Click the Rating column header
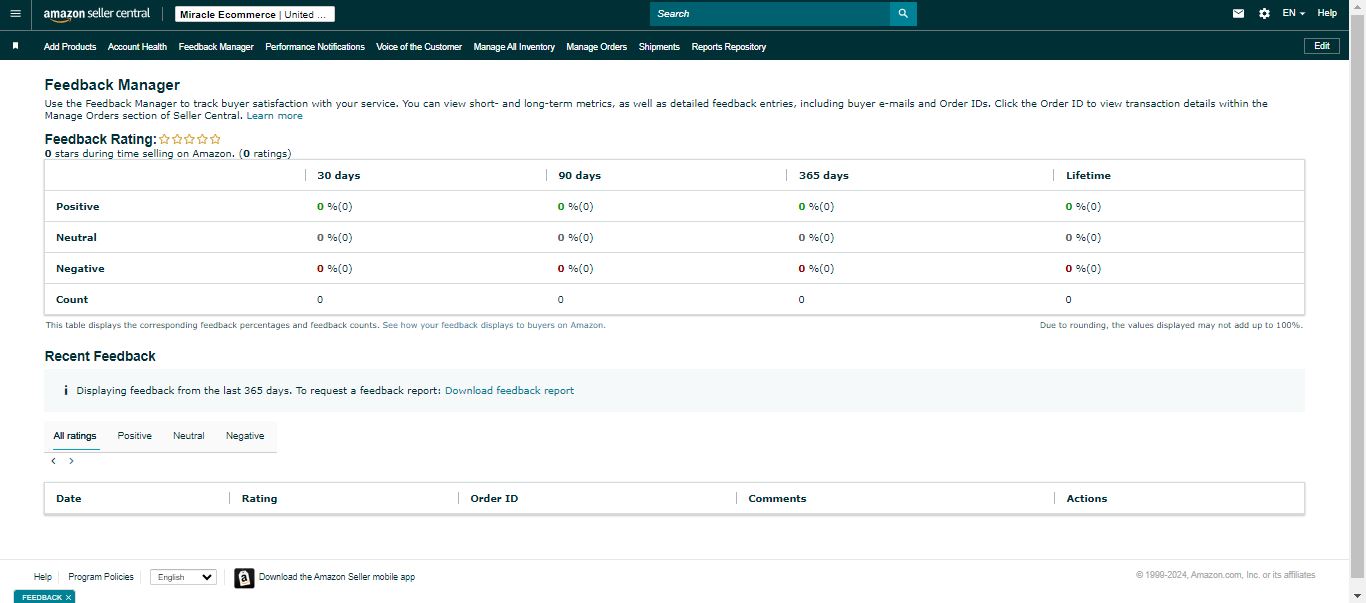The width and height of the screenshot is (1366, 603). pyautogui.click(x=259, y=498)
